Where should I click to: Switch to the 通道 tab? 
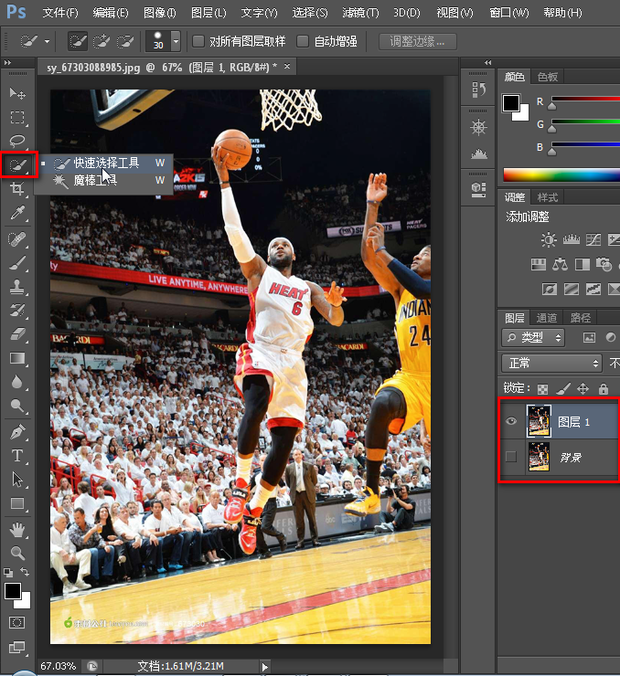click(546, 318)
